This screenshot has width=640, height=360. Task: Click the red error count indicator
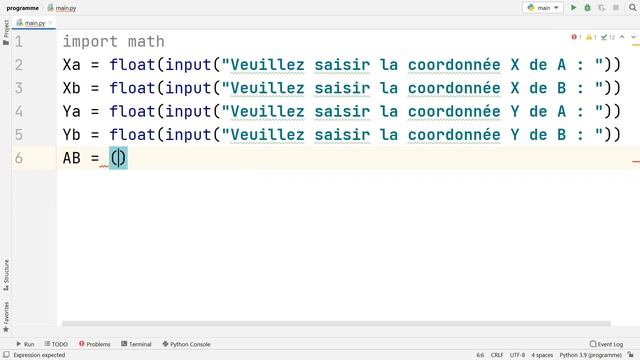576,37
